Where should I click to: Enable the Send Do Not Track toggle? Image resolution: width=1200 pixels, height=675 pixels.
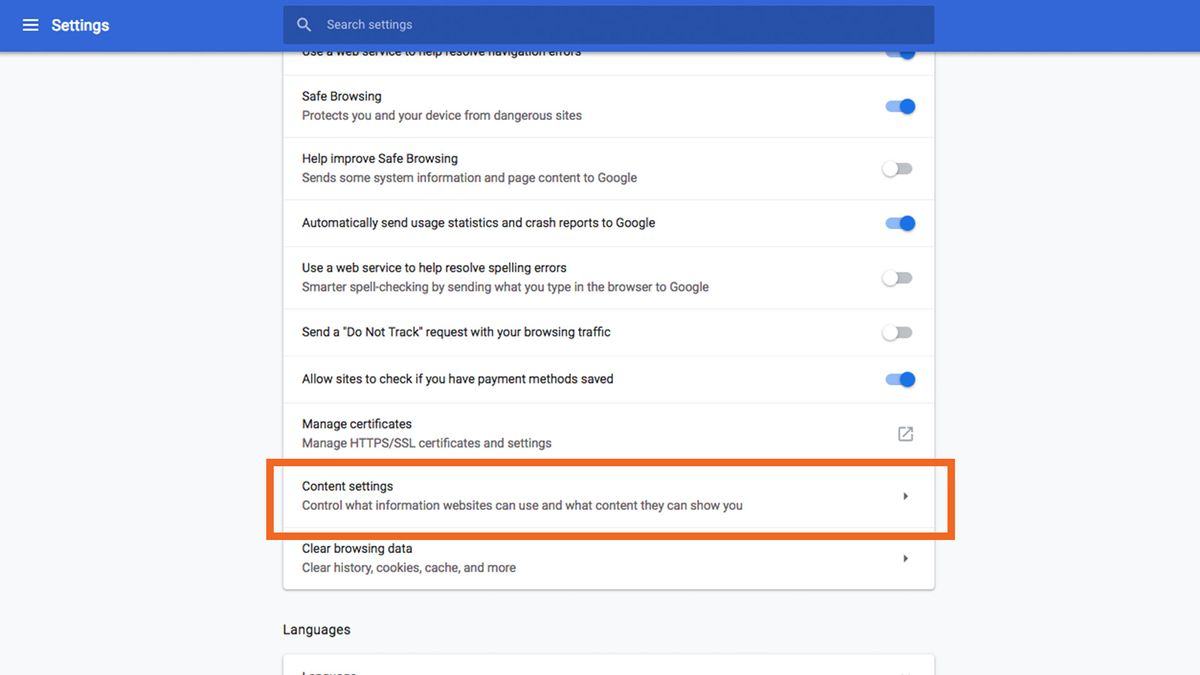pyautogui.click(x=896, y=332)
